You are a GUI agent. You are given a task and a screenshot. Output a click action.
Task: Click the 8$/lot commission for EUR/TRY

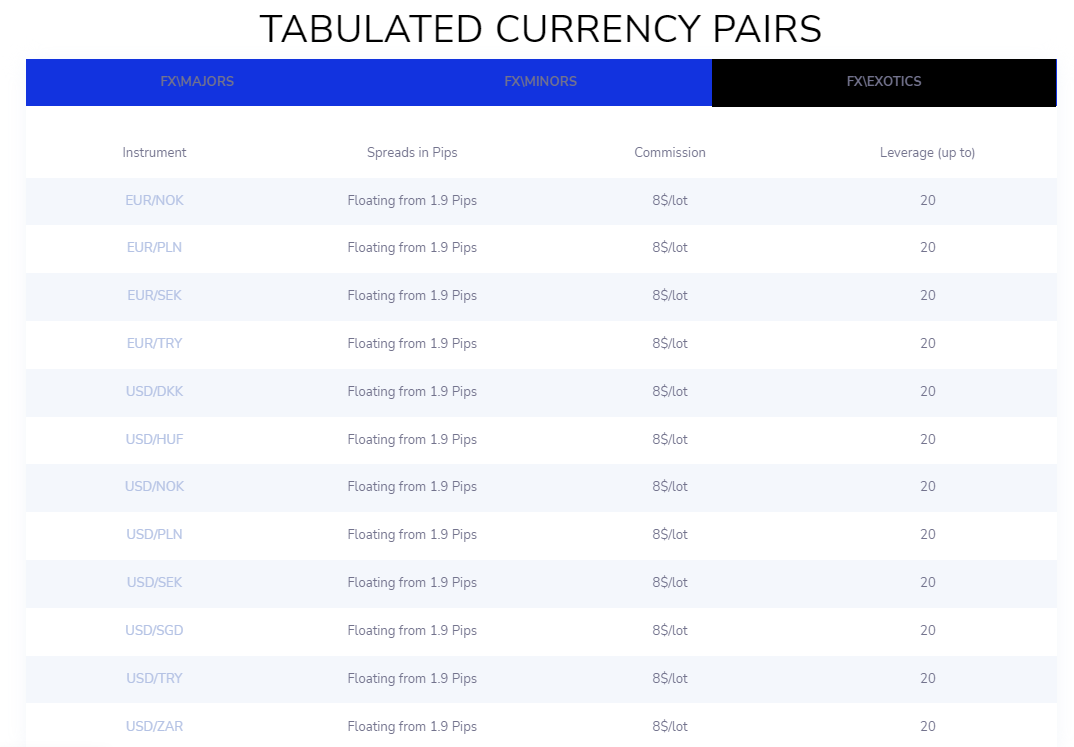pos(670,344)
